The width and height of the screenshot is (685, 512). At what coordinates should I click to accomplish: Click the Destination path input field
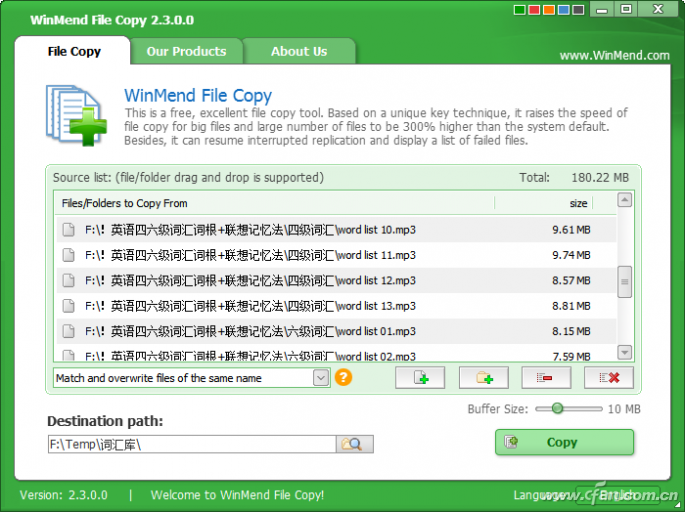coord(192,444)
